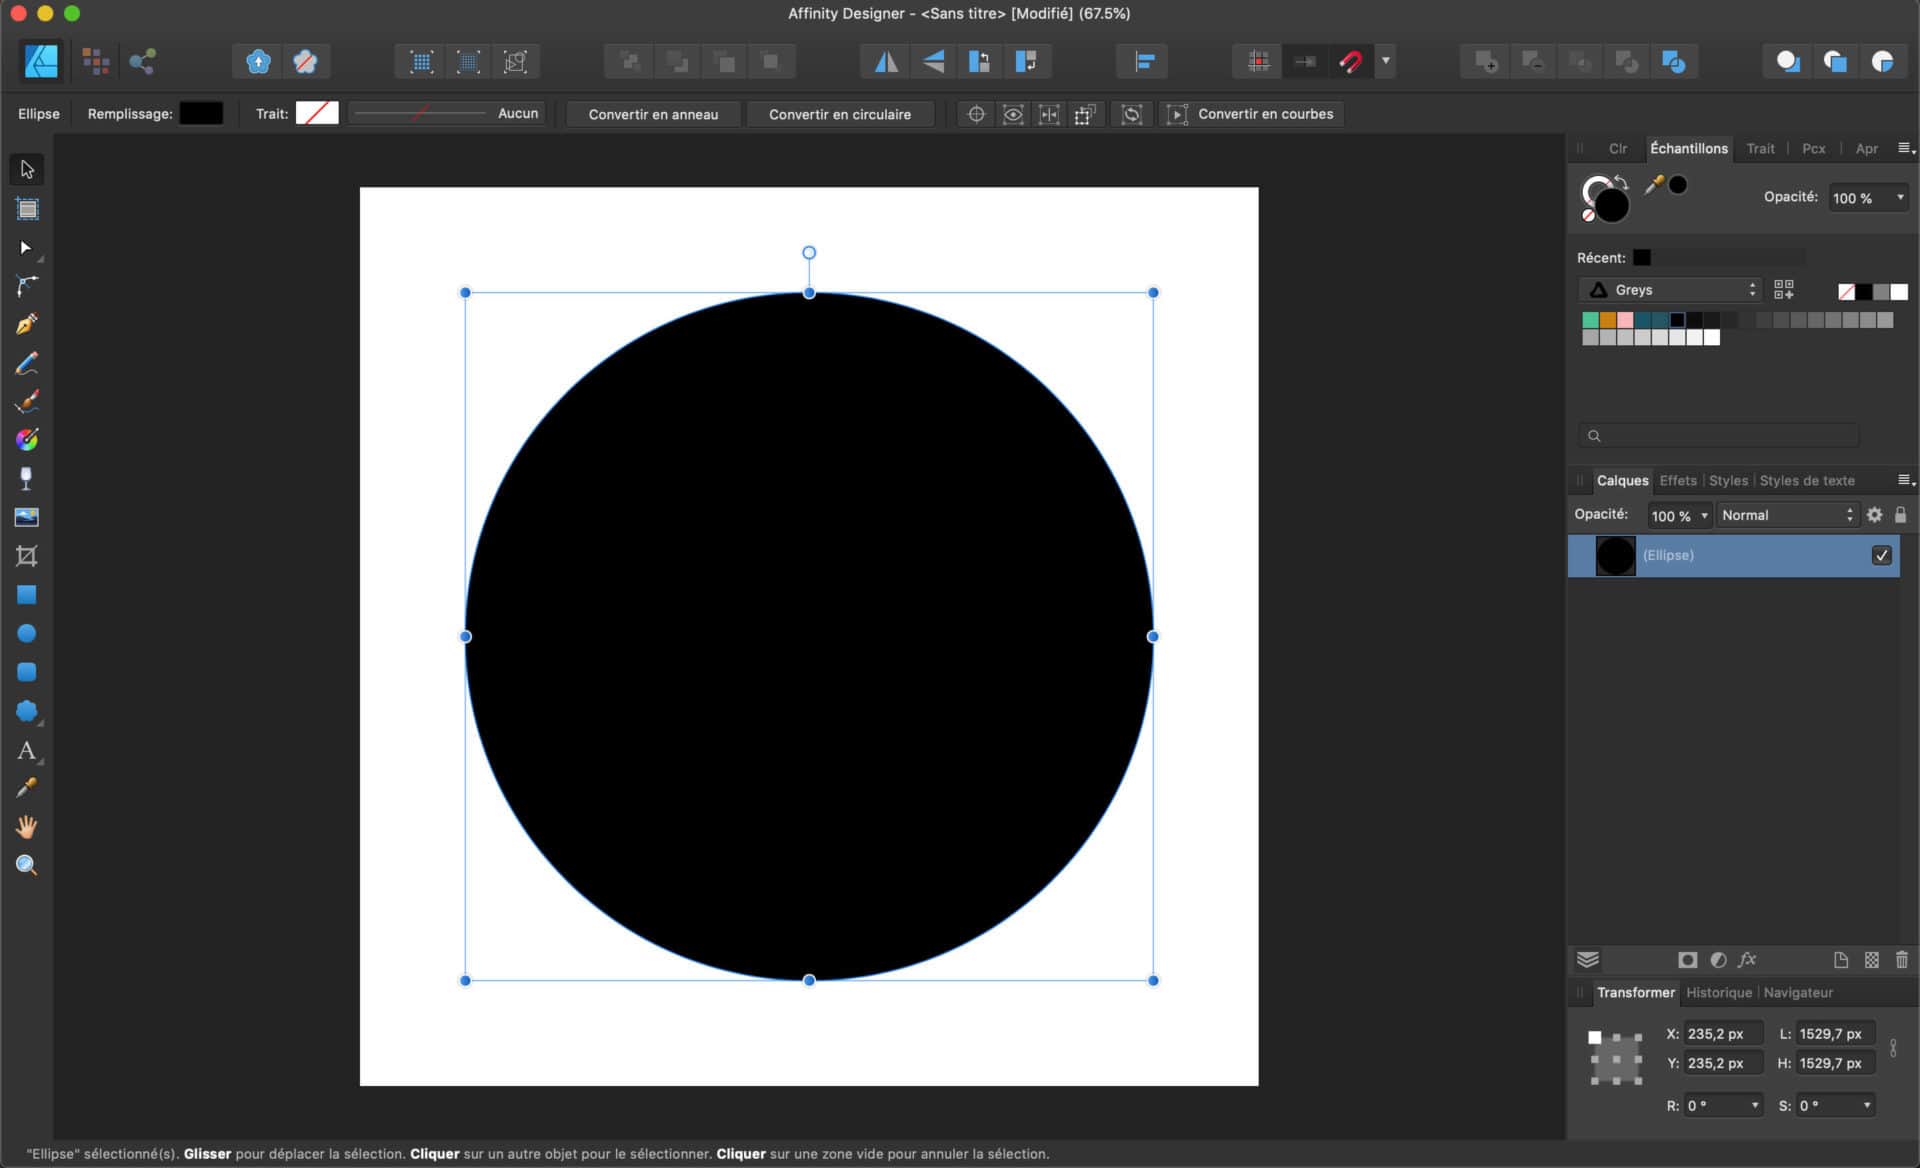1920x1168 pixels.
Task: Open the Crop tool
Action: [26, 556]
